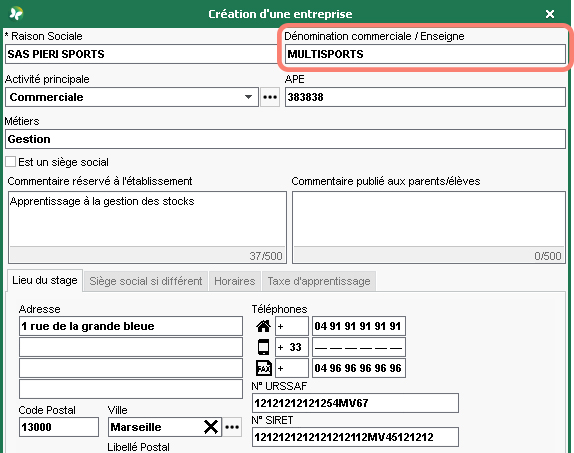The width and height of the screenshot is (574, 453).
Task: Open the Taxe d'apprentissage tab
Action: (x=319, y=281)
